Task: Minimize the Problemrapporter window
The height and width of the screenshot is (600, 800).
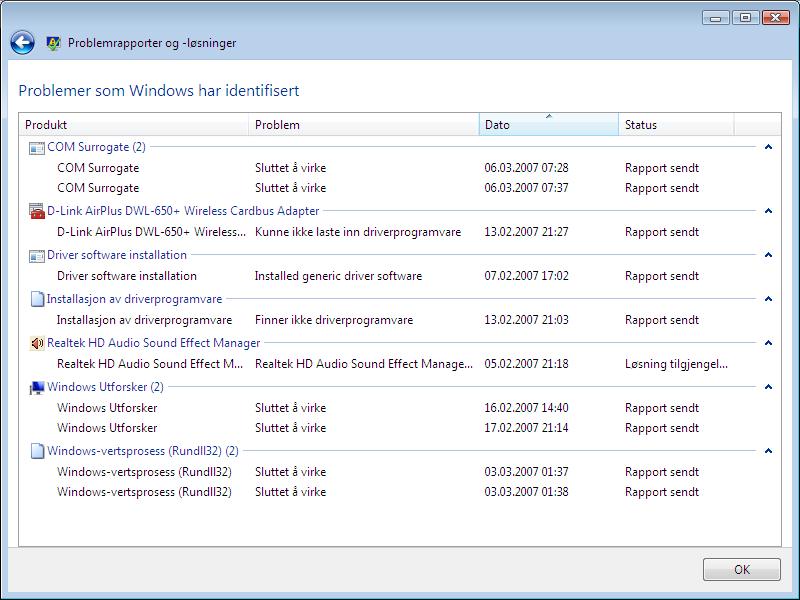Action: tap(716, 18)
